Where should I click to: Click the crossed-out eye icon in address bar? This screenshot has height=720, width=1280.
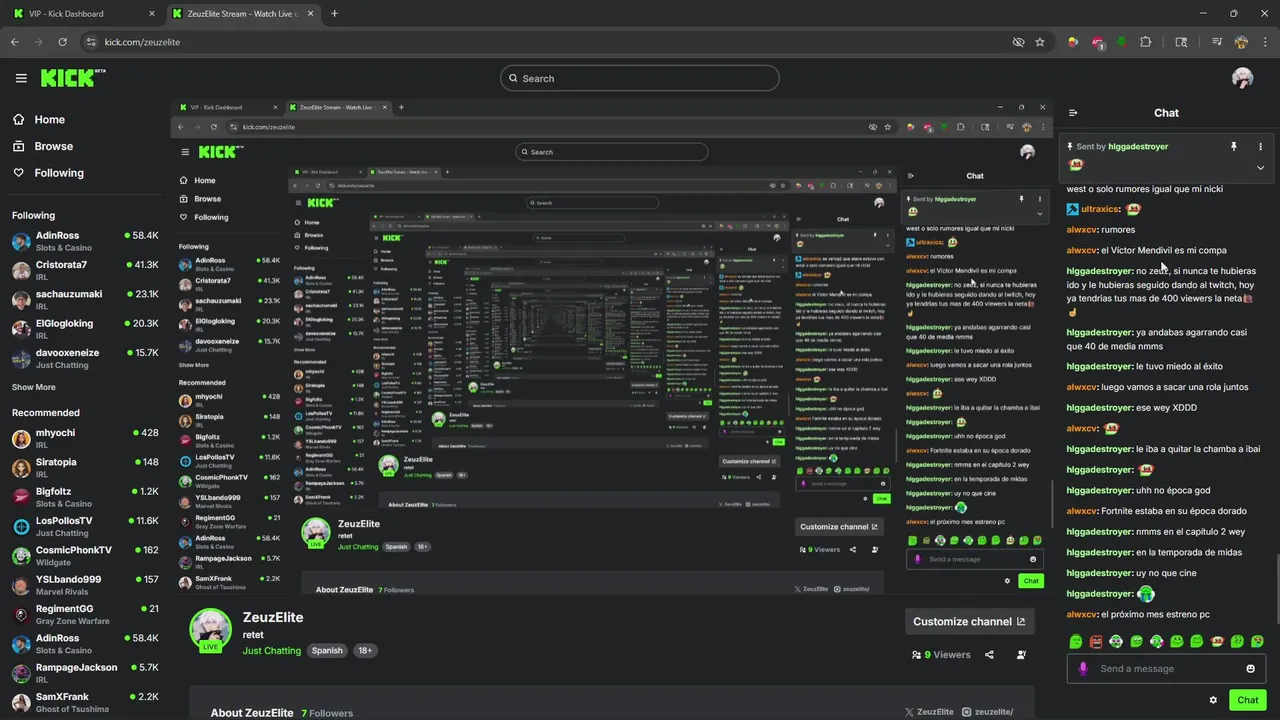pyautogui.click(x=1018, y=42)
